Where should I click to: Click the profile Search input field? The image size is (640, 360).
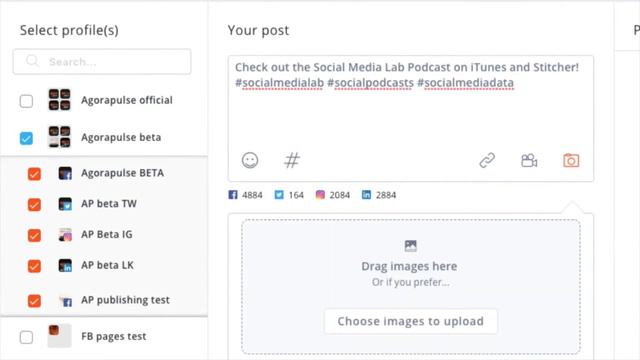pyautogui.click(x=102, y=62)
